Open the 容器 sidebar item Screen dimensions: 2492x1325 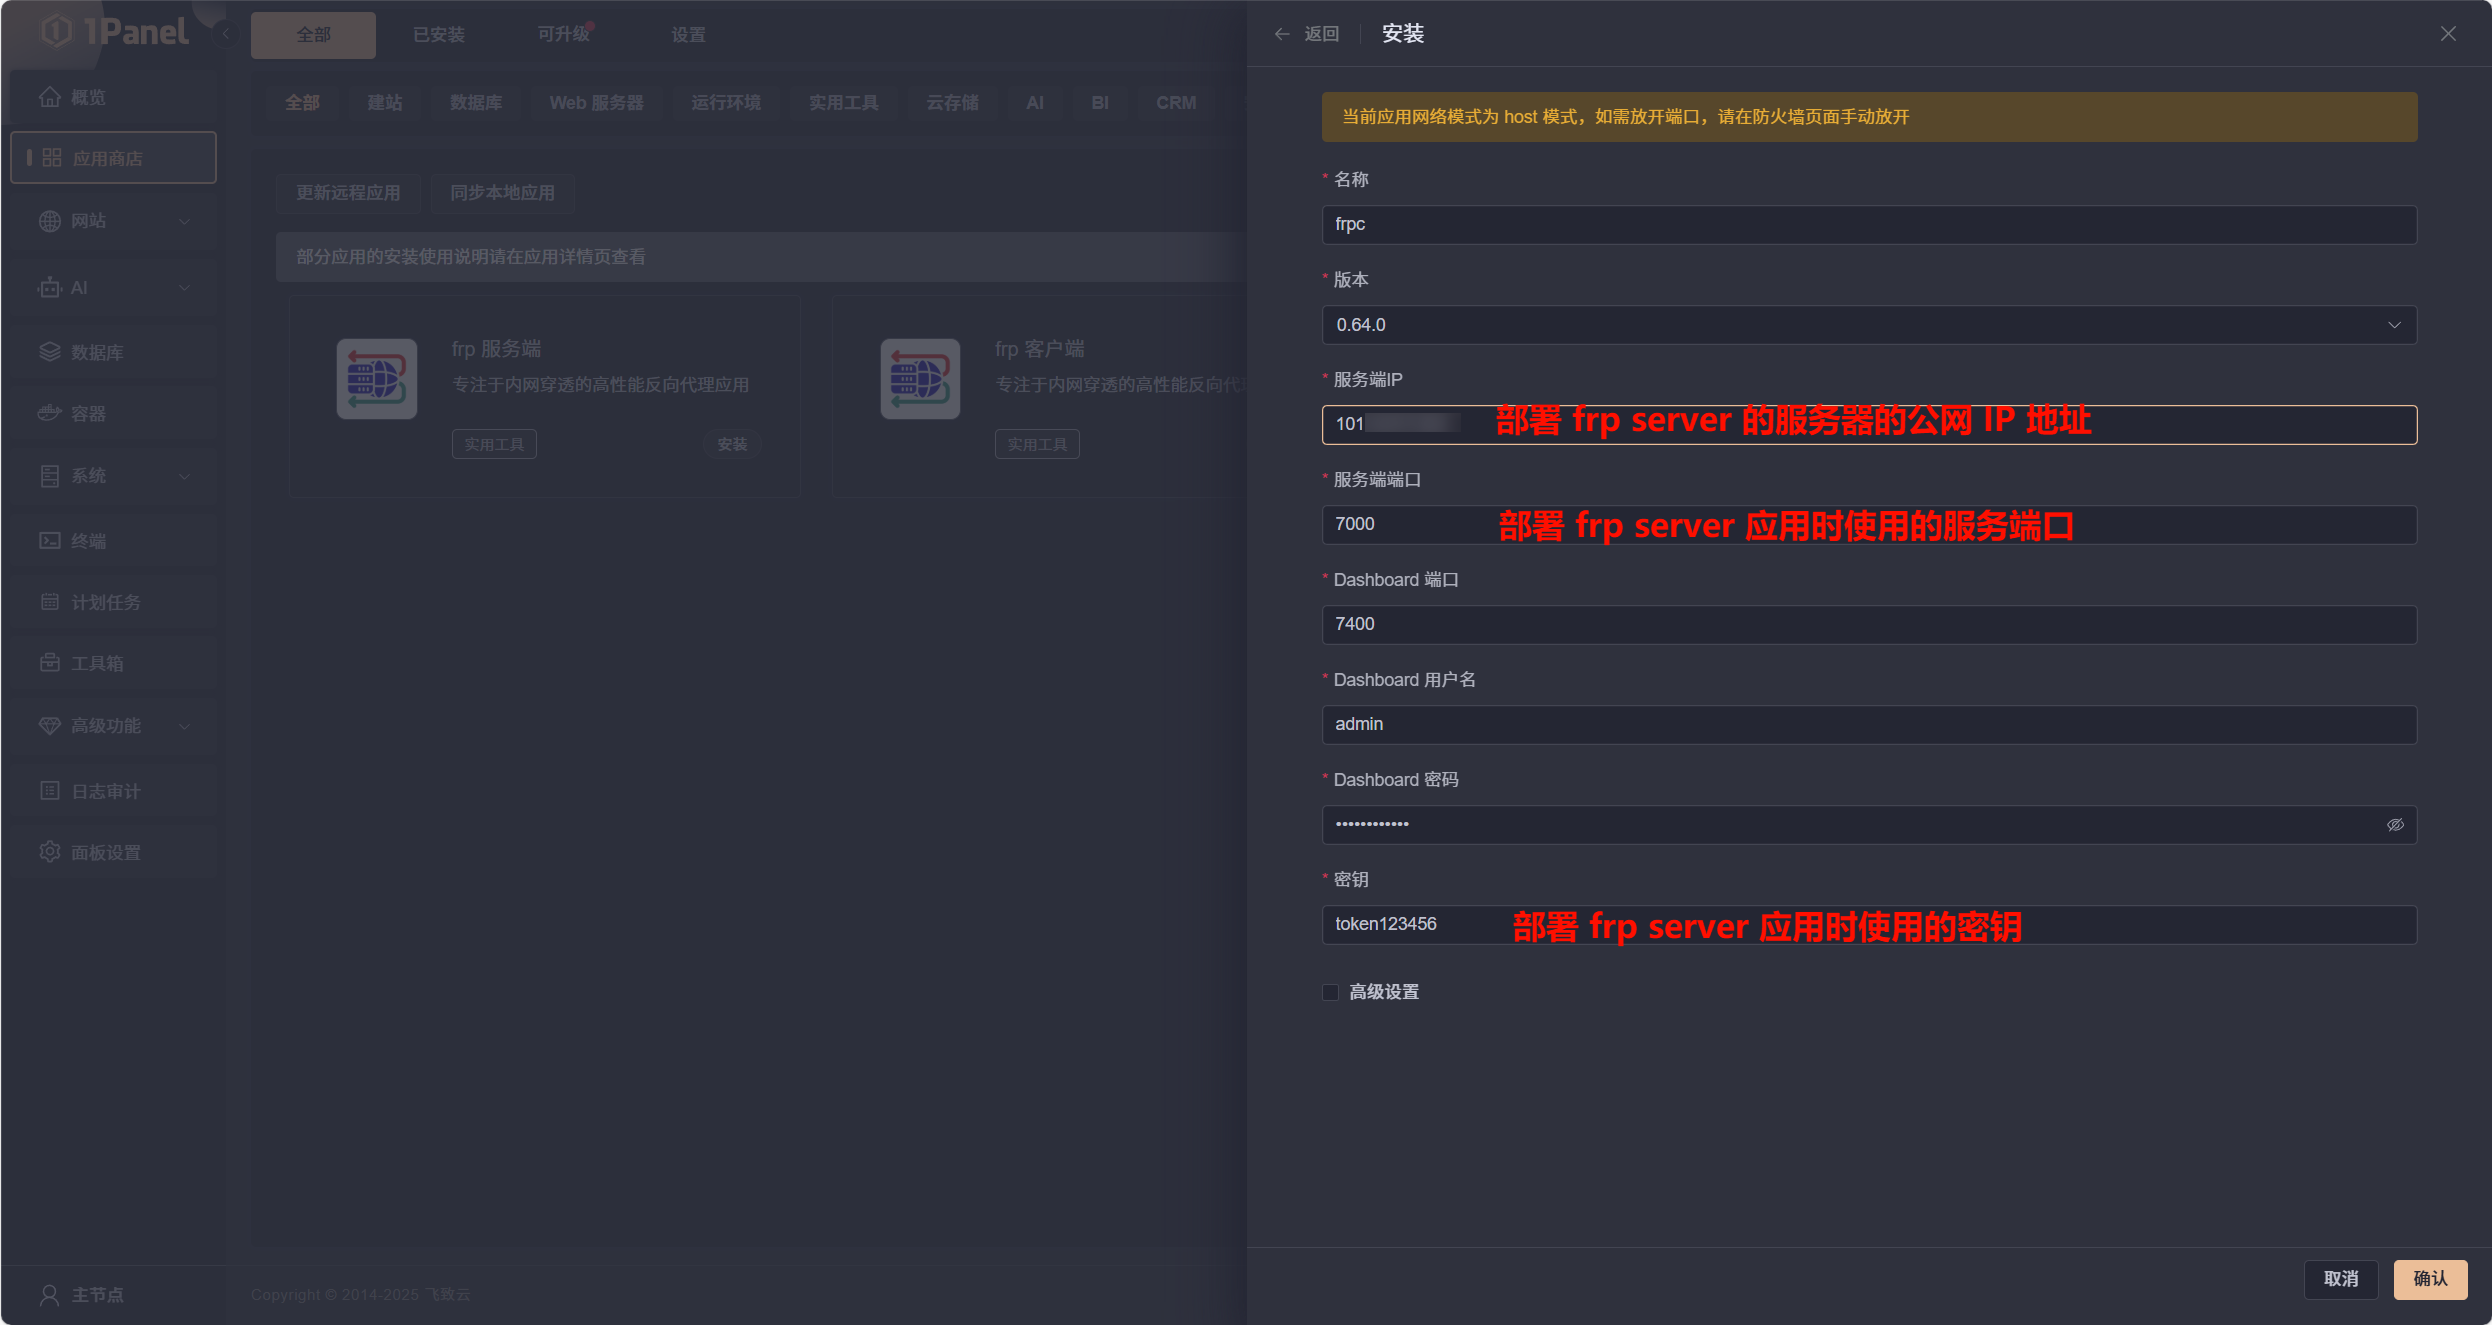(x=88, y=414)
